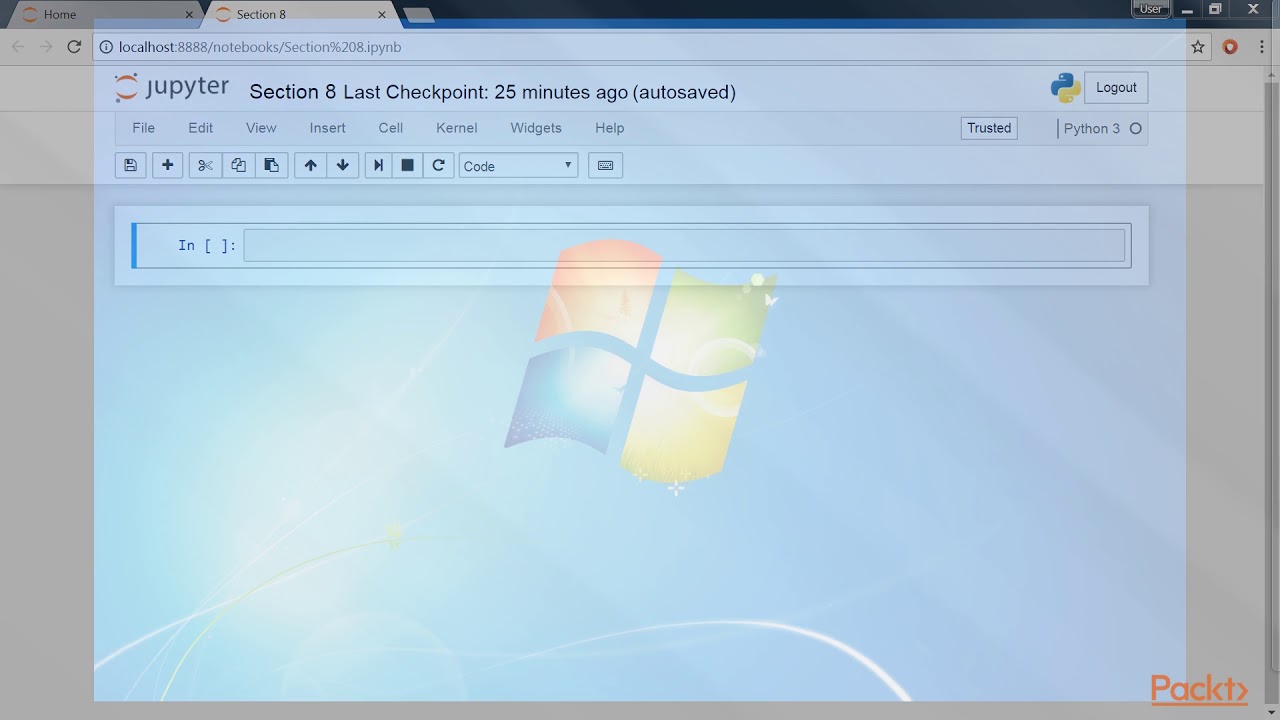1280x720 pixels.
Task: View site information icon in address bar
Action: pyautogui.click(x=107, y=47)
